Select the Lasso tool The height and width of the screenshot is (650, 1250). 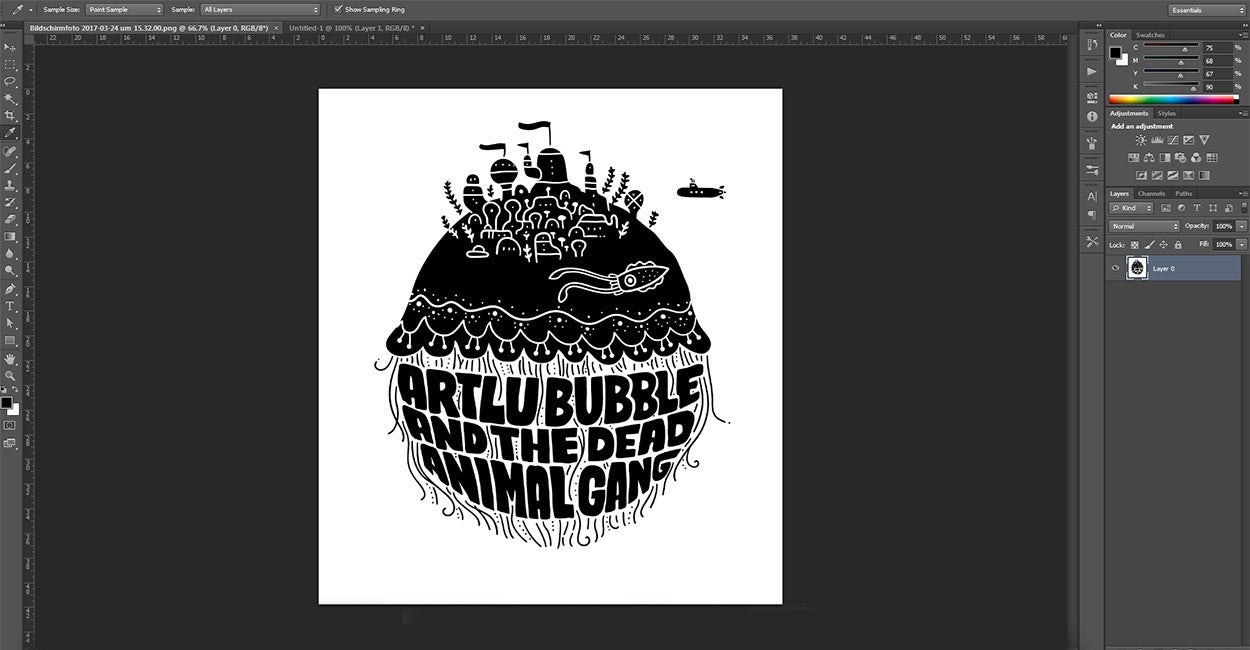(x=10, y=81)
